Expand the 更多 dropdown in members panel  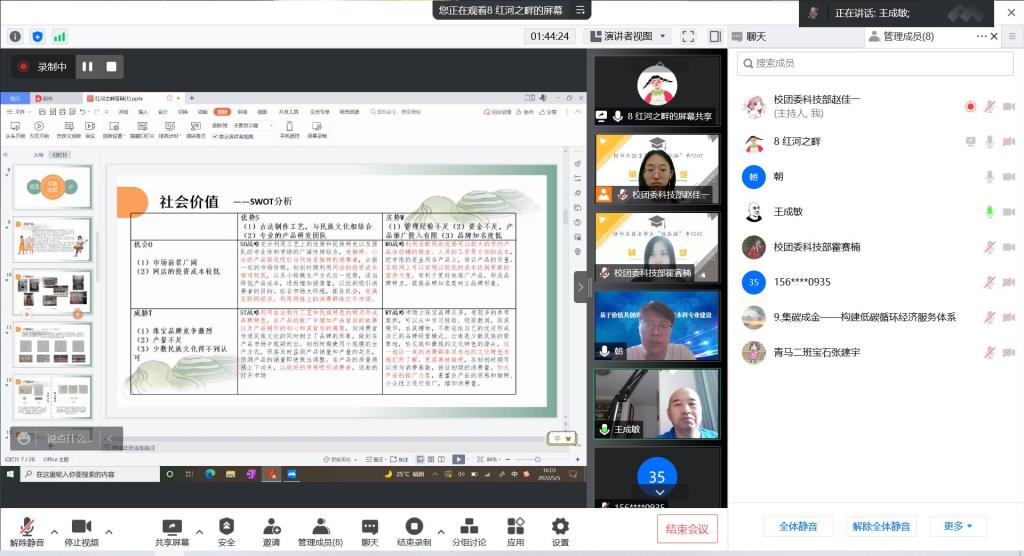[x=957, y=526]
